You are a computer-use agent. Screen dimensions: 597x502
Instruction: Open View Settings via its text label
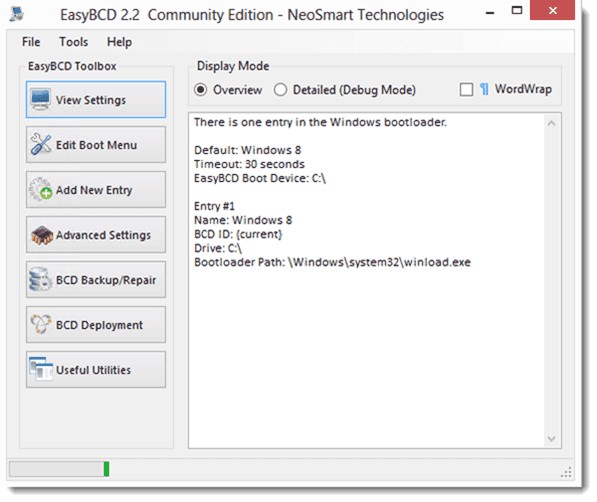click(91, 100)
